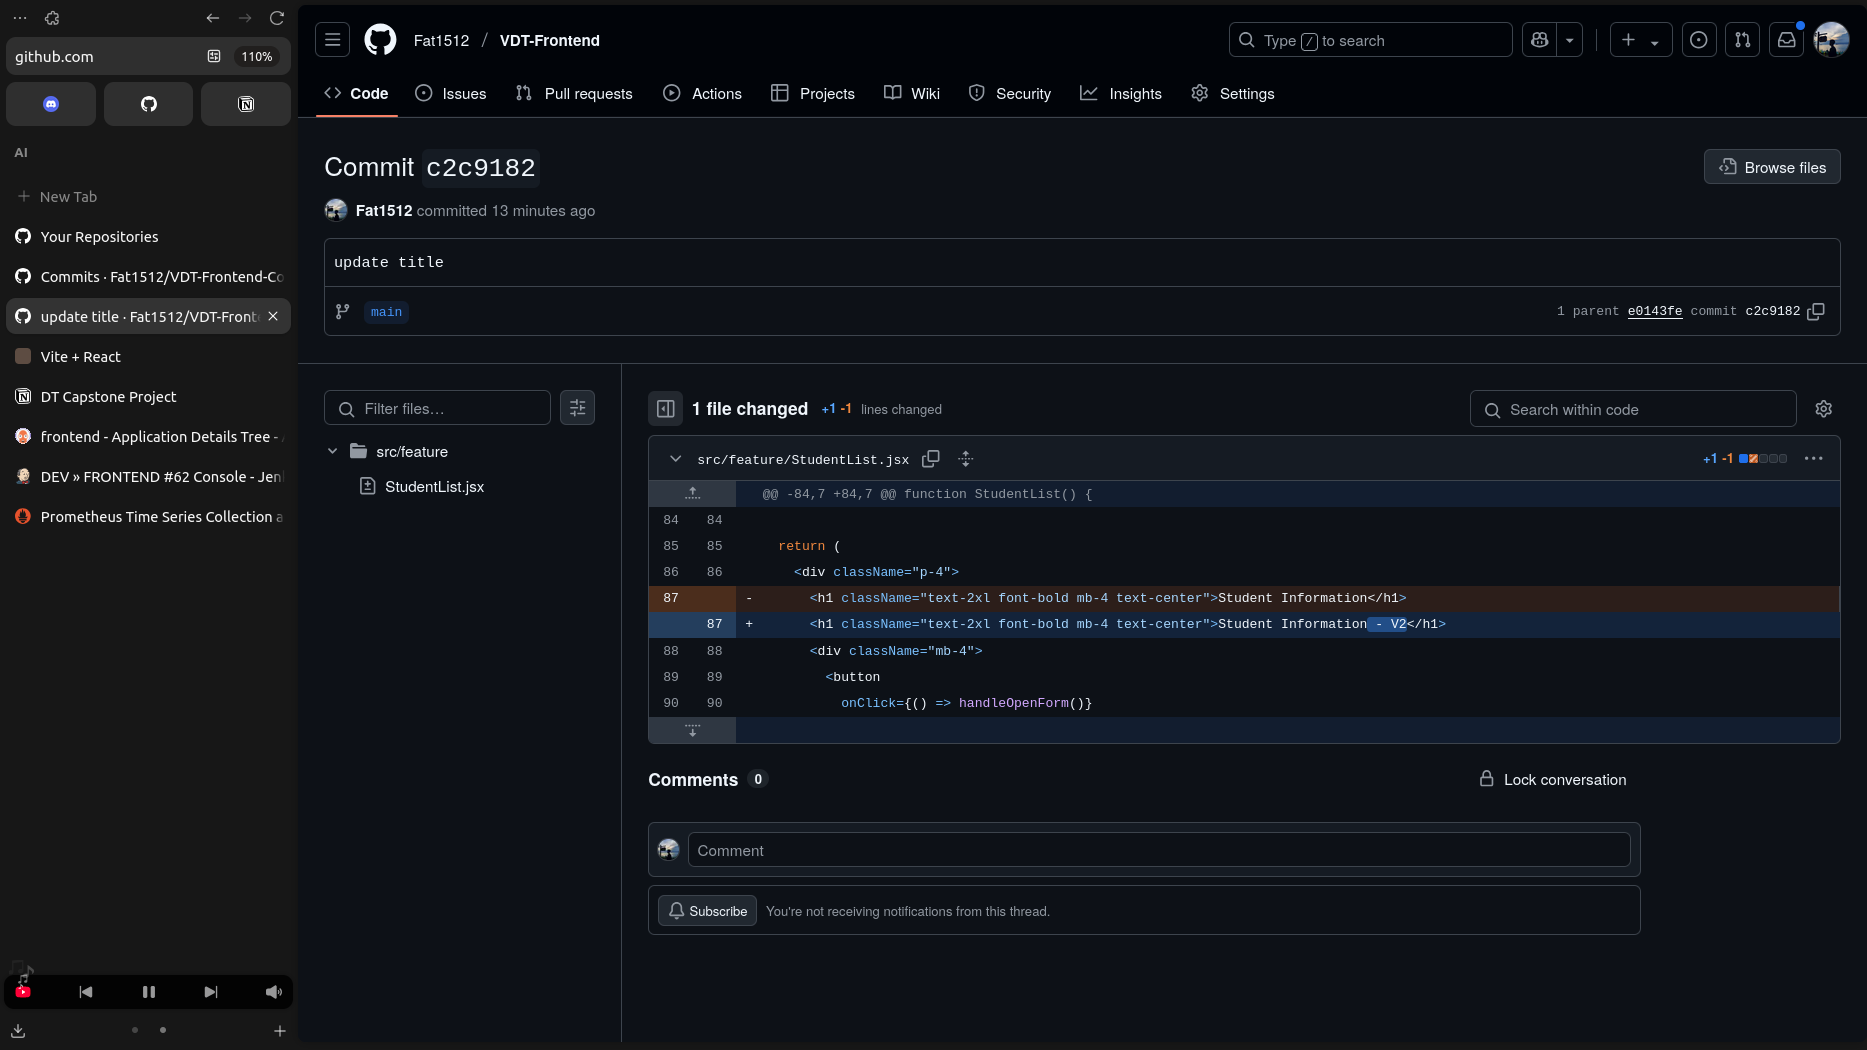Open the pinned GitHub tab

pyautogui.click(x=148, y=104)
